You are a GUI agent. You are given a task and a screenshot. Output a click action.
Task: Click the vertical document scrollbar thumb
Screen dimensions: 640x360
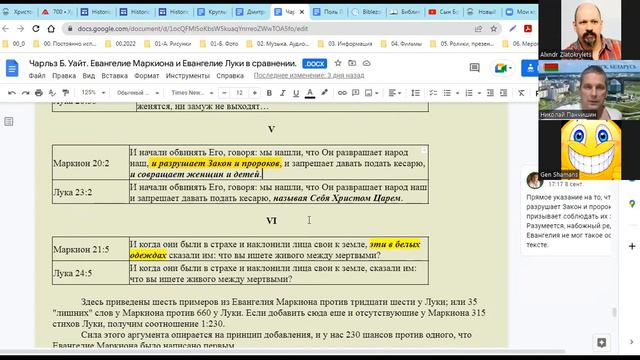pos(614,312)
